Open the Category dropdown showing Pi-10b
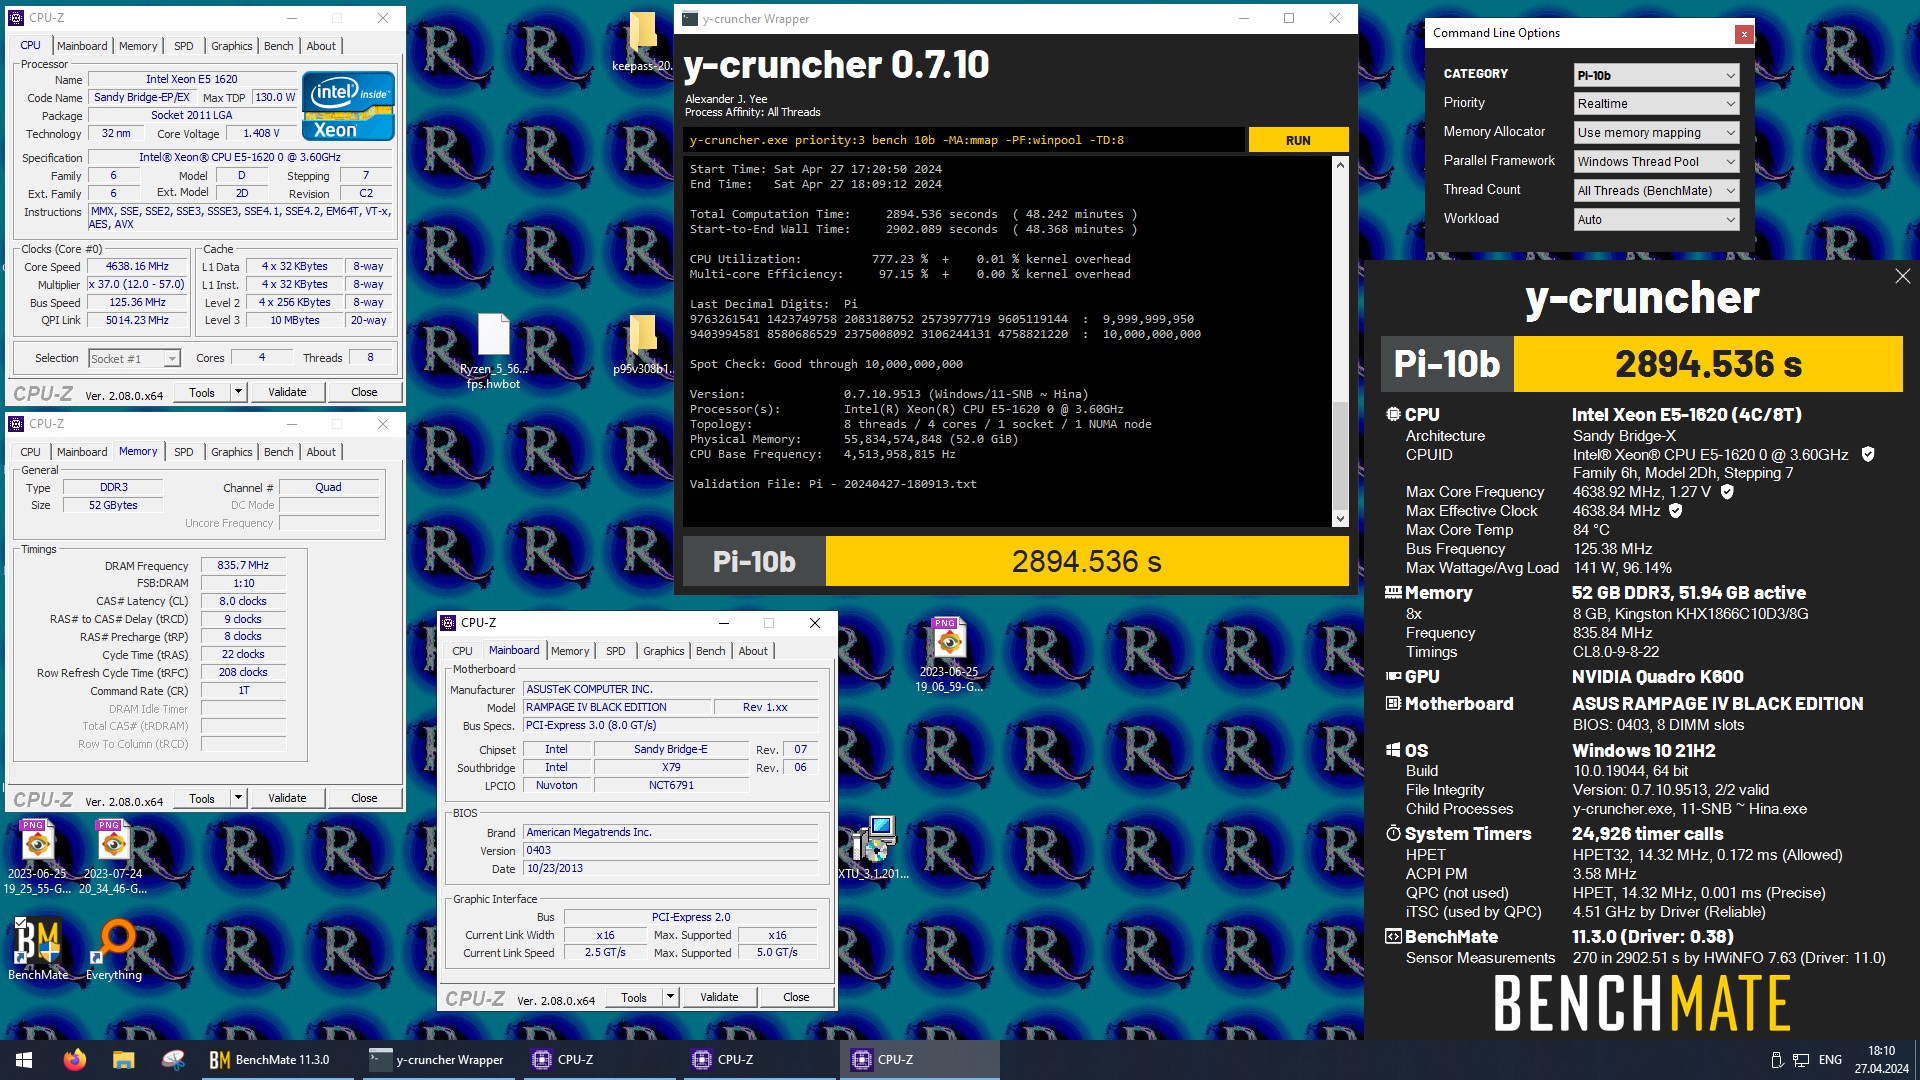The height and width of the screenshot is (1080, 1920). 1656,76
